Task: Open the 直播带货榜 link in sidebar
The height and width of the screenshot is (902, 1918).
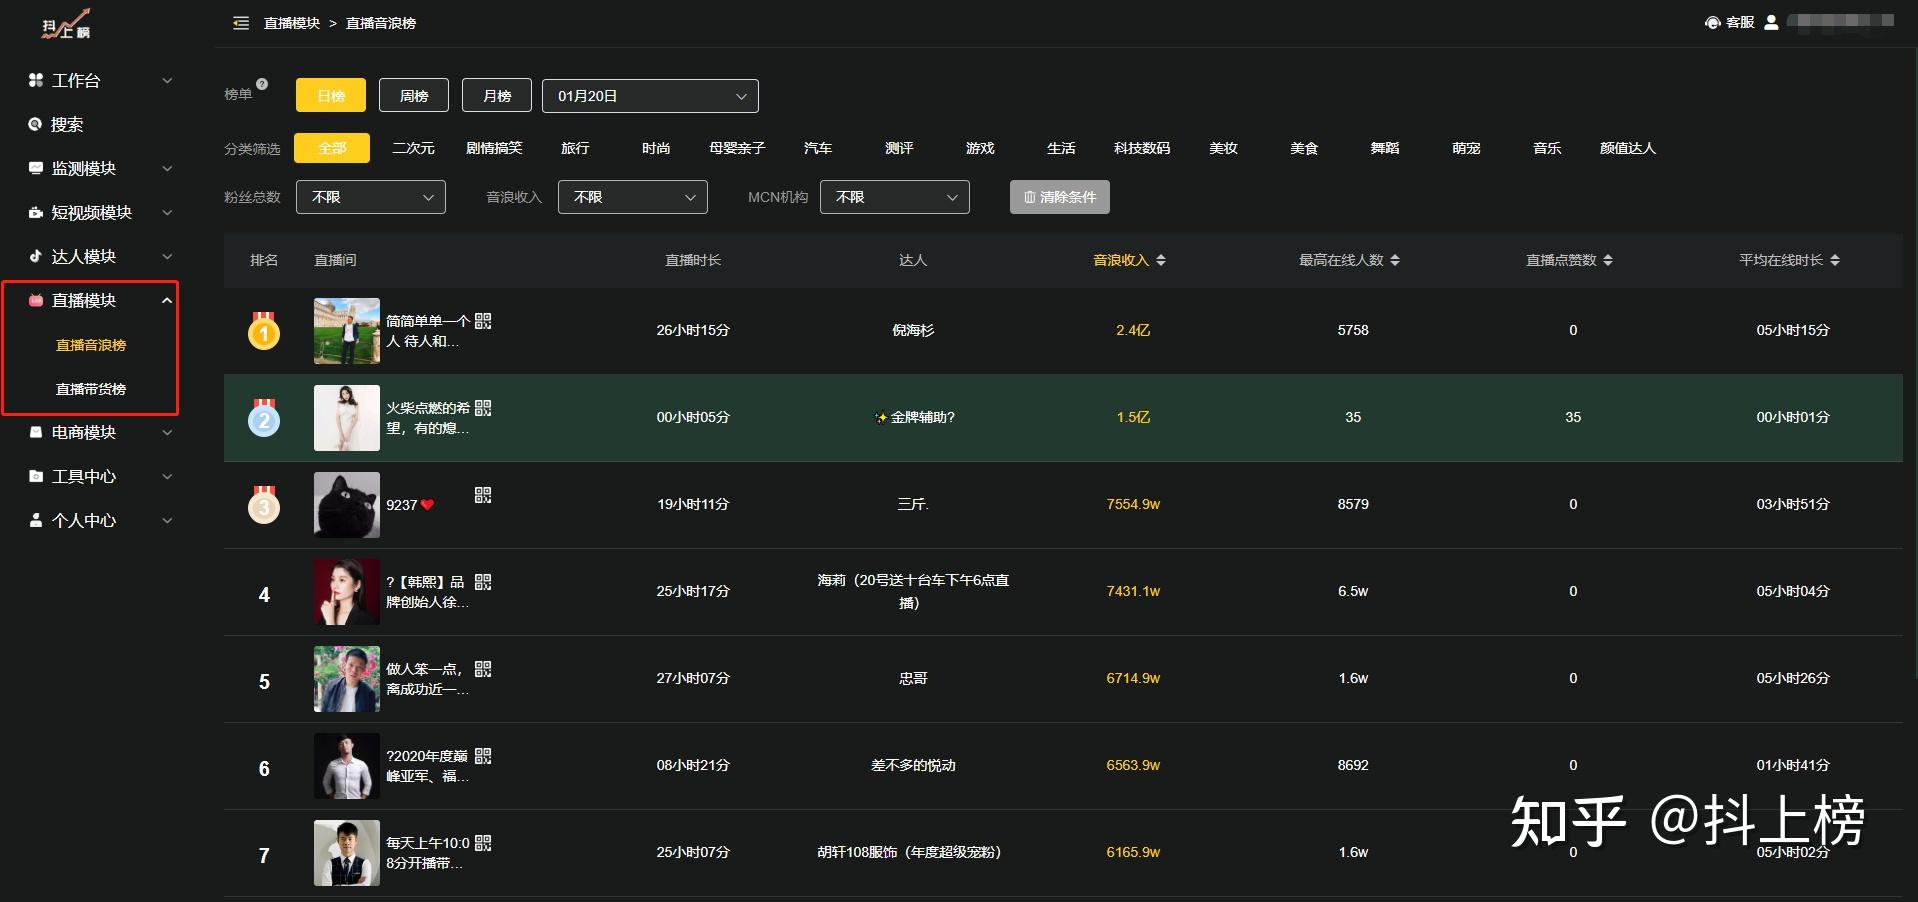Action: (x=91, y=389)
